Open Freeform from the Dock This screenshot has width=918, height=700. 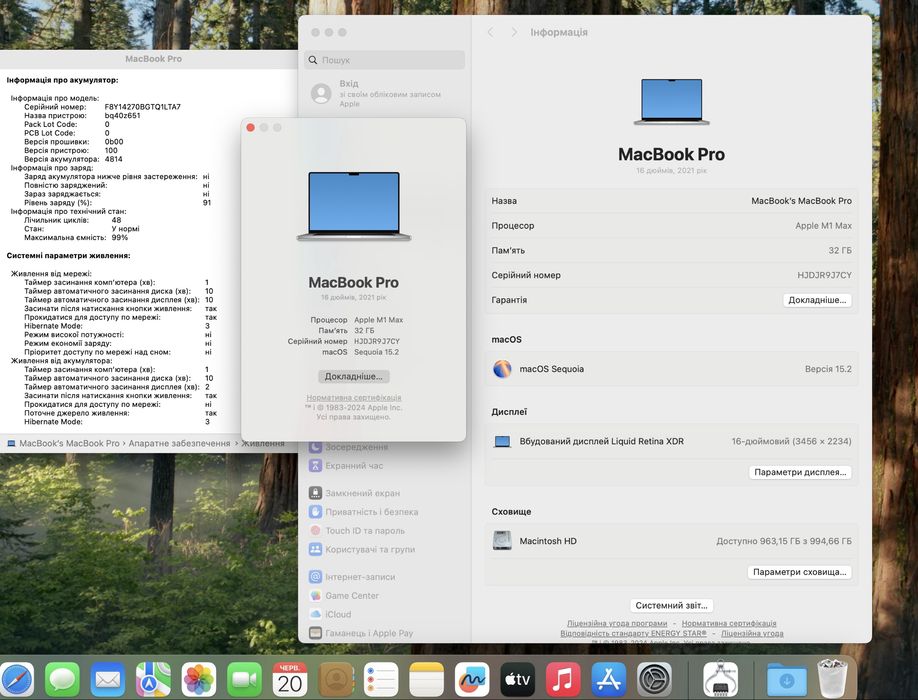[x=472, y=680]
